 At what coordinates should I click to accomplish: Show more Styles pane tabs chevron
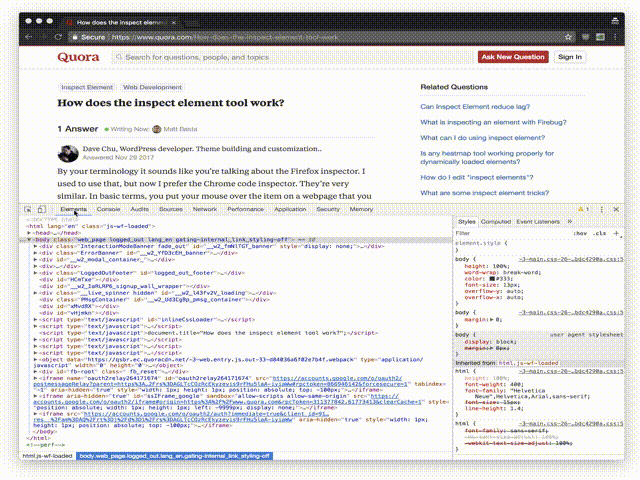click(x=570, y=222)
